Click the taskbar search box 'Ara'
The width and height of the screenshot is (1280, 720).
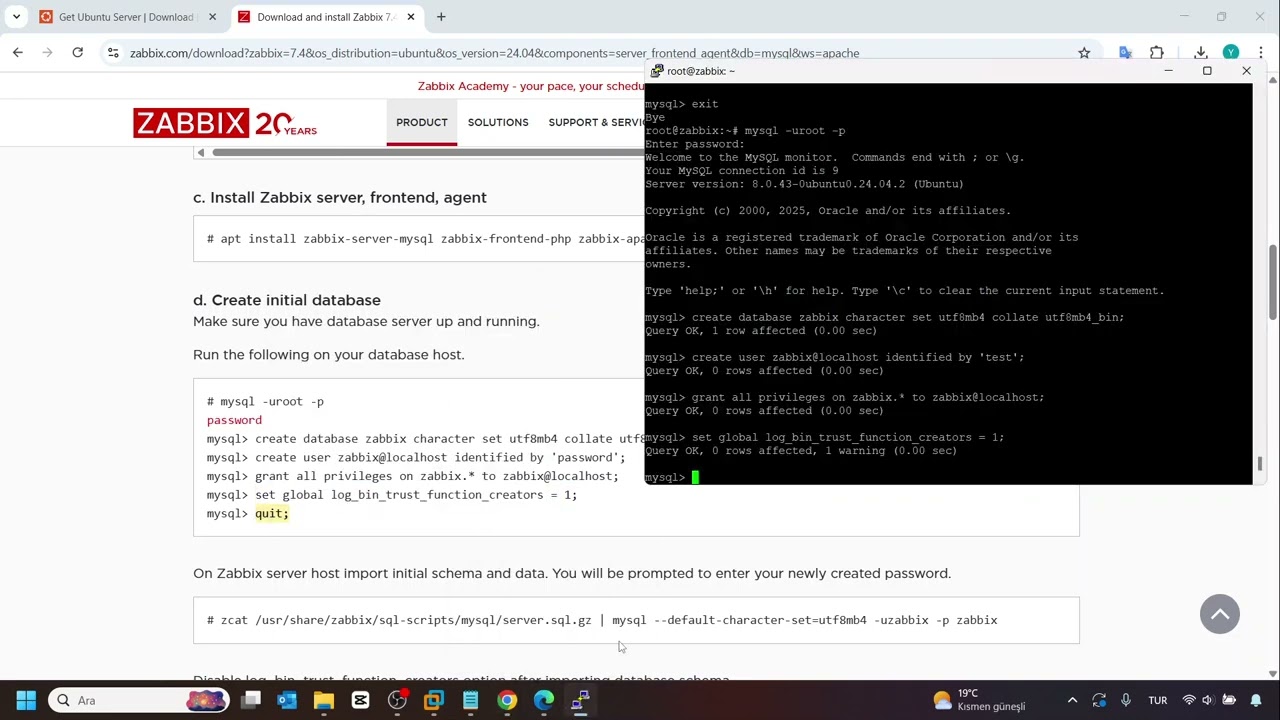pyautogui.click(x=139, y=700)
